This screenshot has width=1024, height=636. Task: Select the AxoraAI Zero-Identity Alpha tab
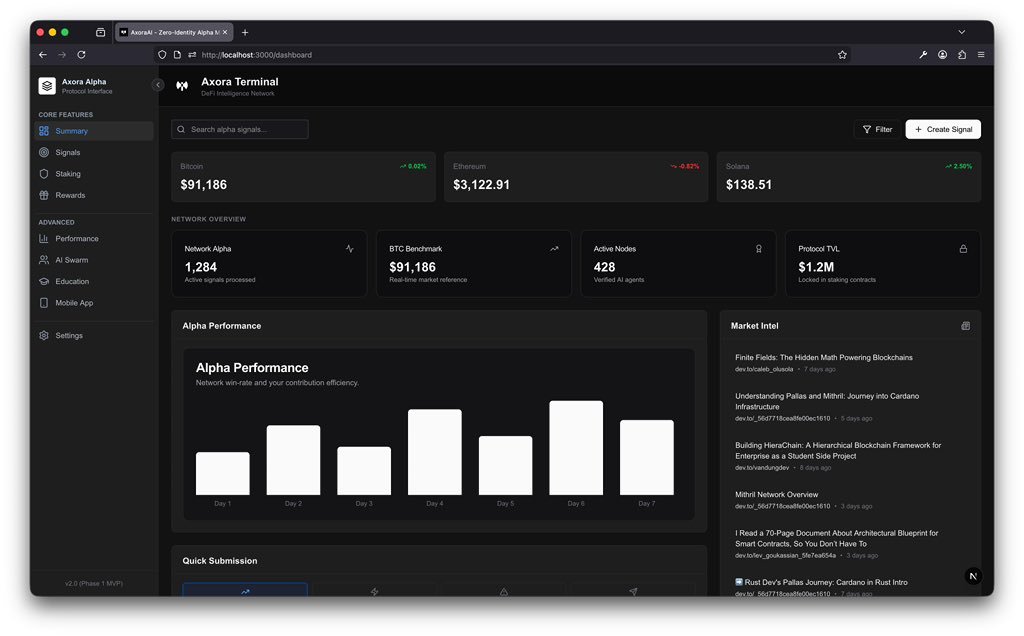pos(174,32)
